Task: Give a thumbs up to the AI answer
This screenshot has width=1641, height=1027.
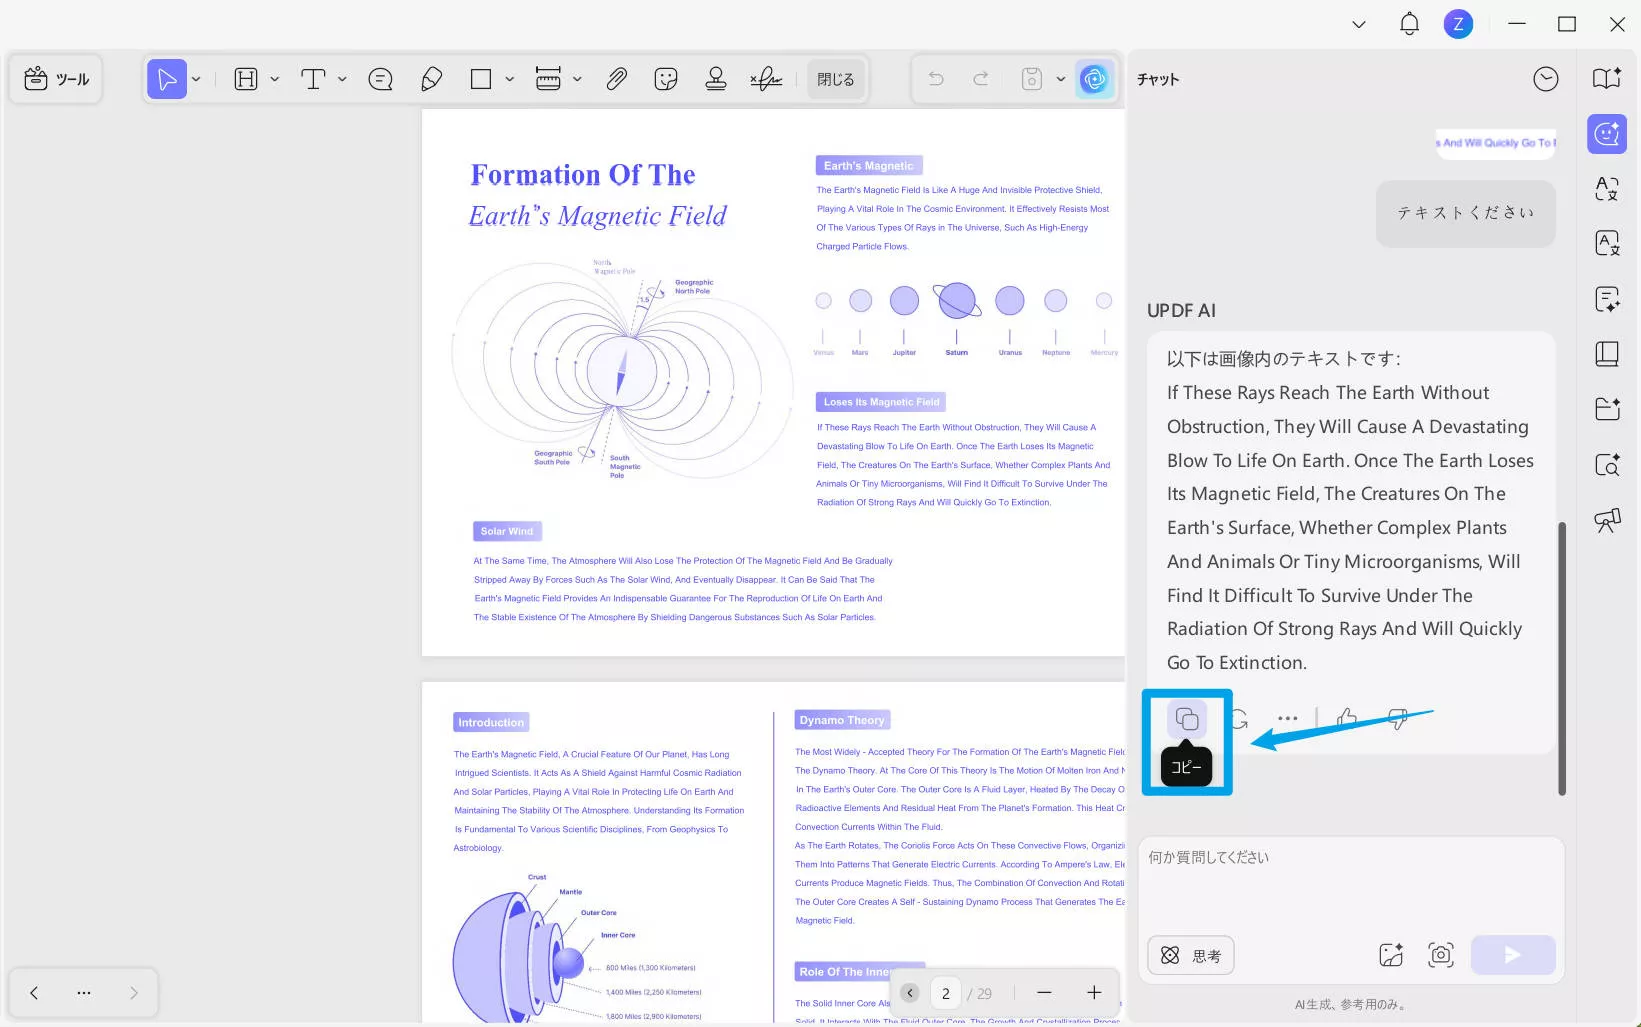Action: pyautogui.click(x=1347, y=718)
